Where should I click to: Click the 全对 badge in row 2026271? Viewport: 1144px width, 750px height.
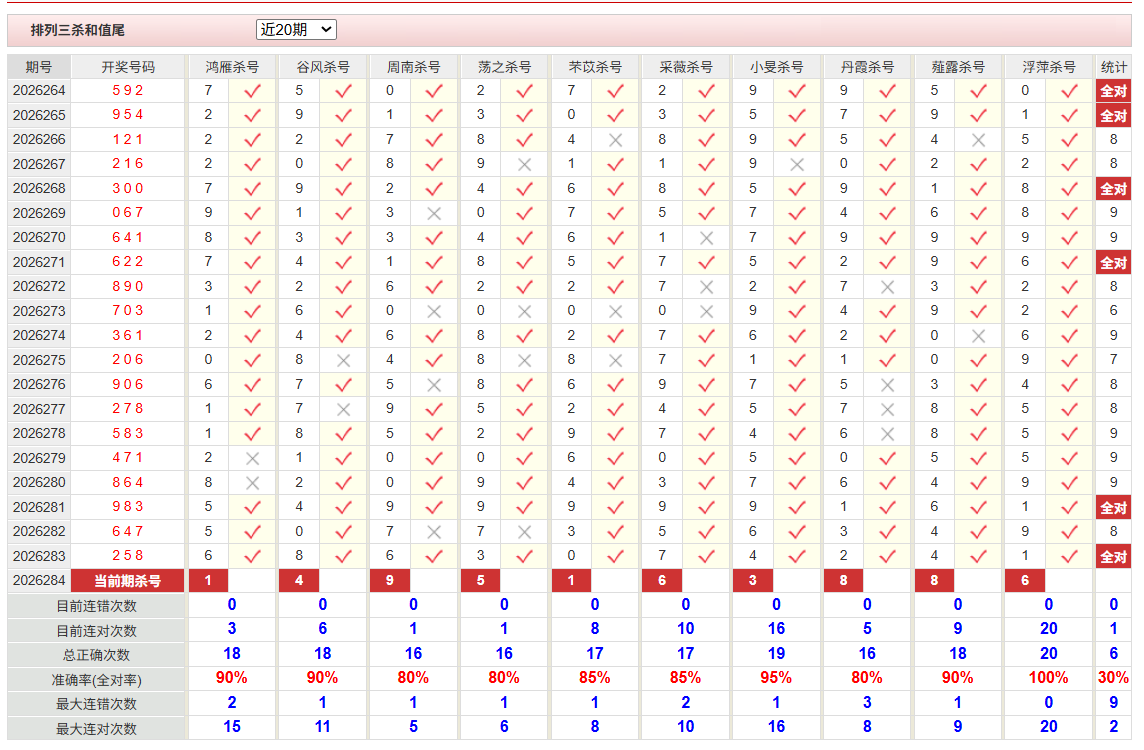coord(1113,263)
